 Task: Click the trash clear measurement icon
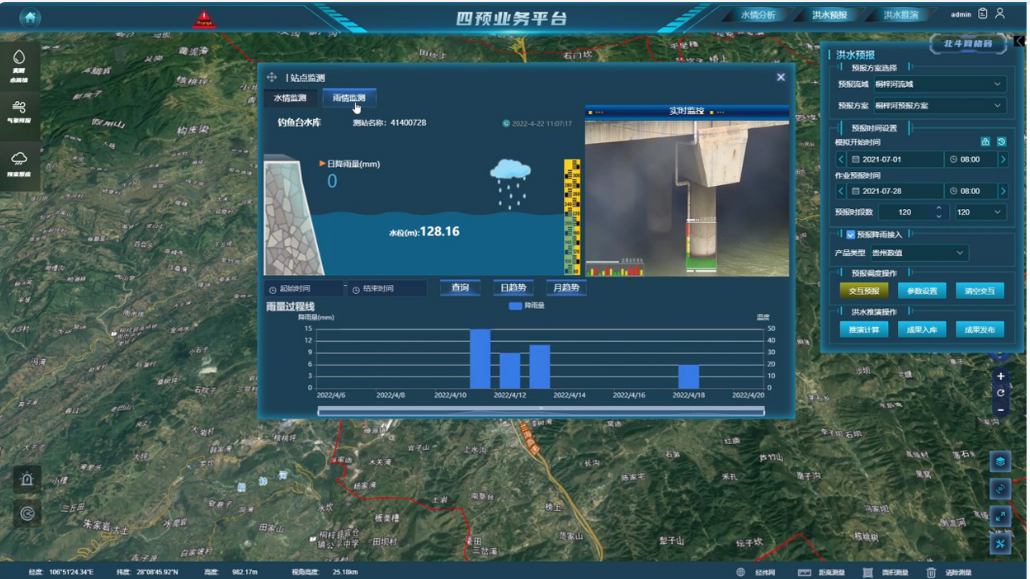(x=931, y=572)
